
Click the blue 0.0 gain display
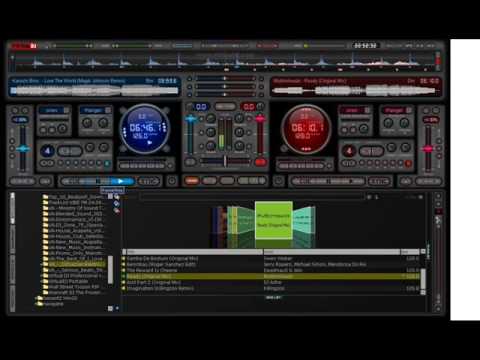coord(201,107)
